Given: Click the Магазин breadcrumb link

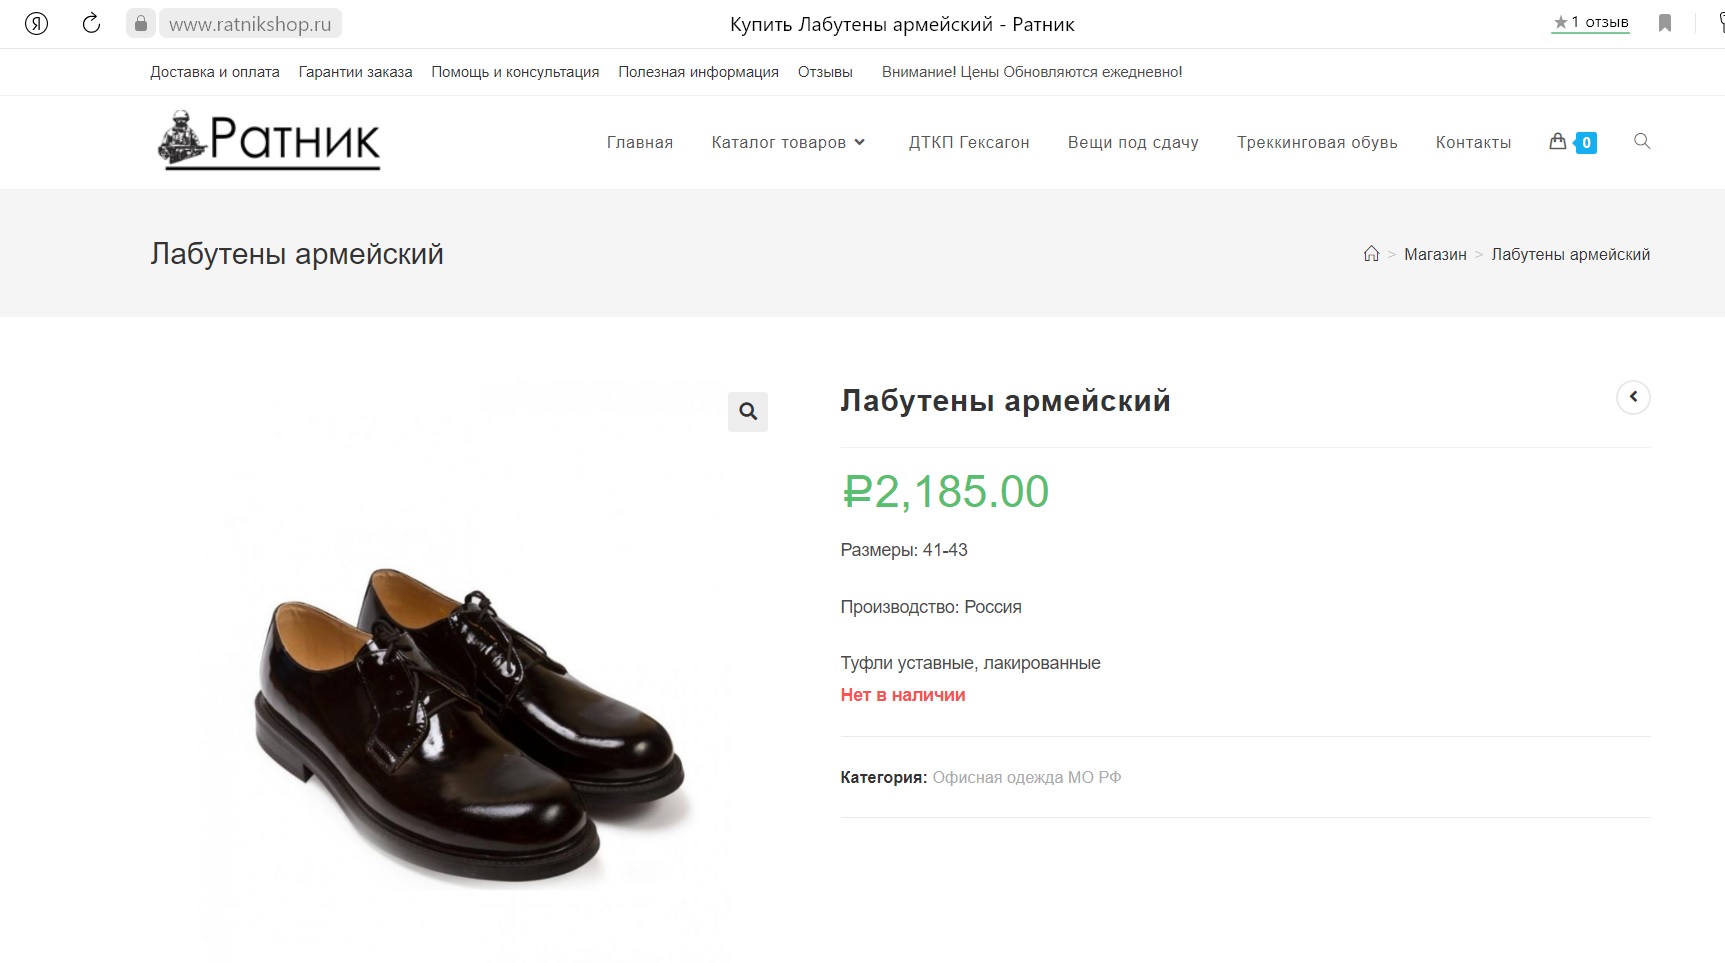Looking at the screenshot, I should (x=1435, y=254).
